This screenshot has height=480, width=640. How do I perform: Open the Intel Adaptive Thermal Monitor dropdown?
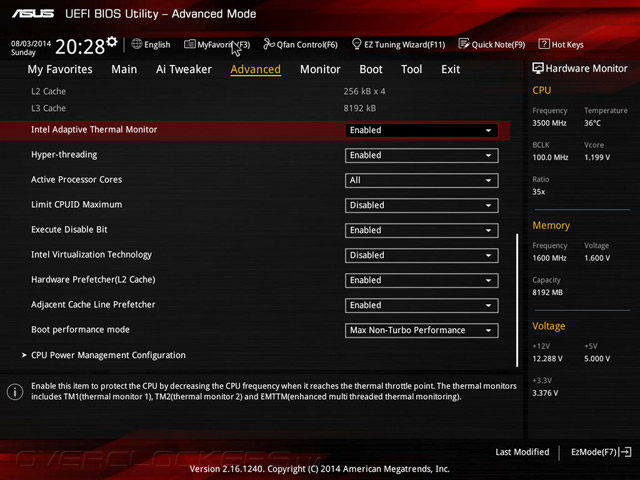[422, 130]
